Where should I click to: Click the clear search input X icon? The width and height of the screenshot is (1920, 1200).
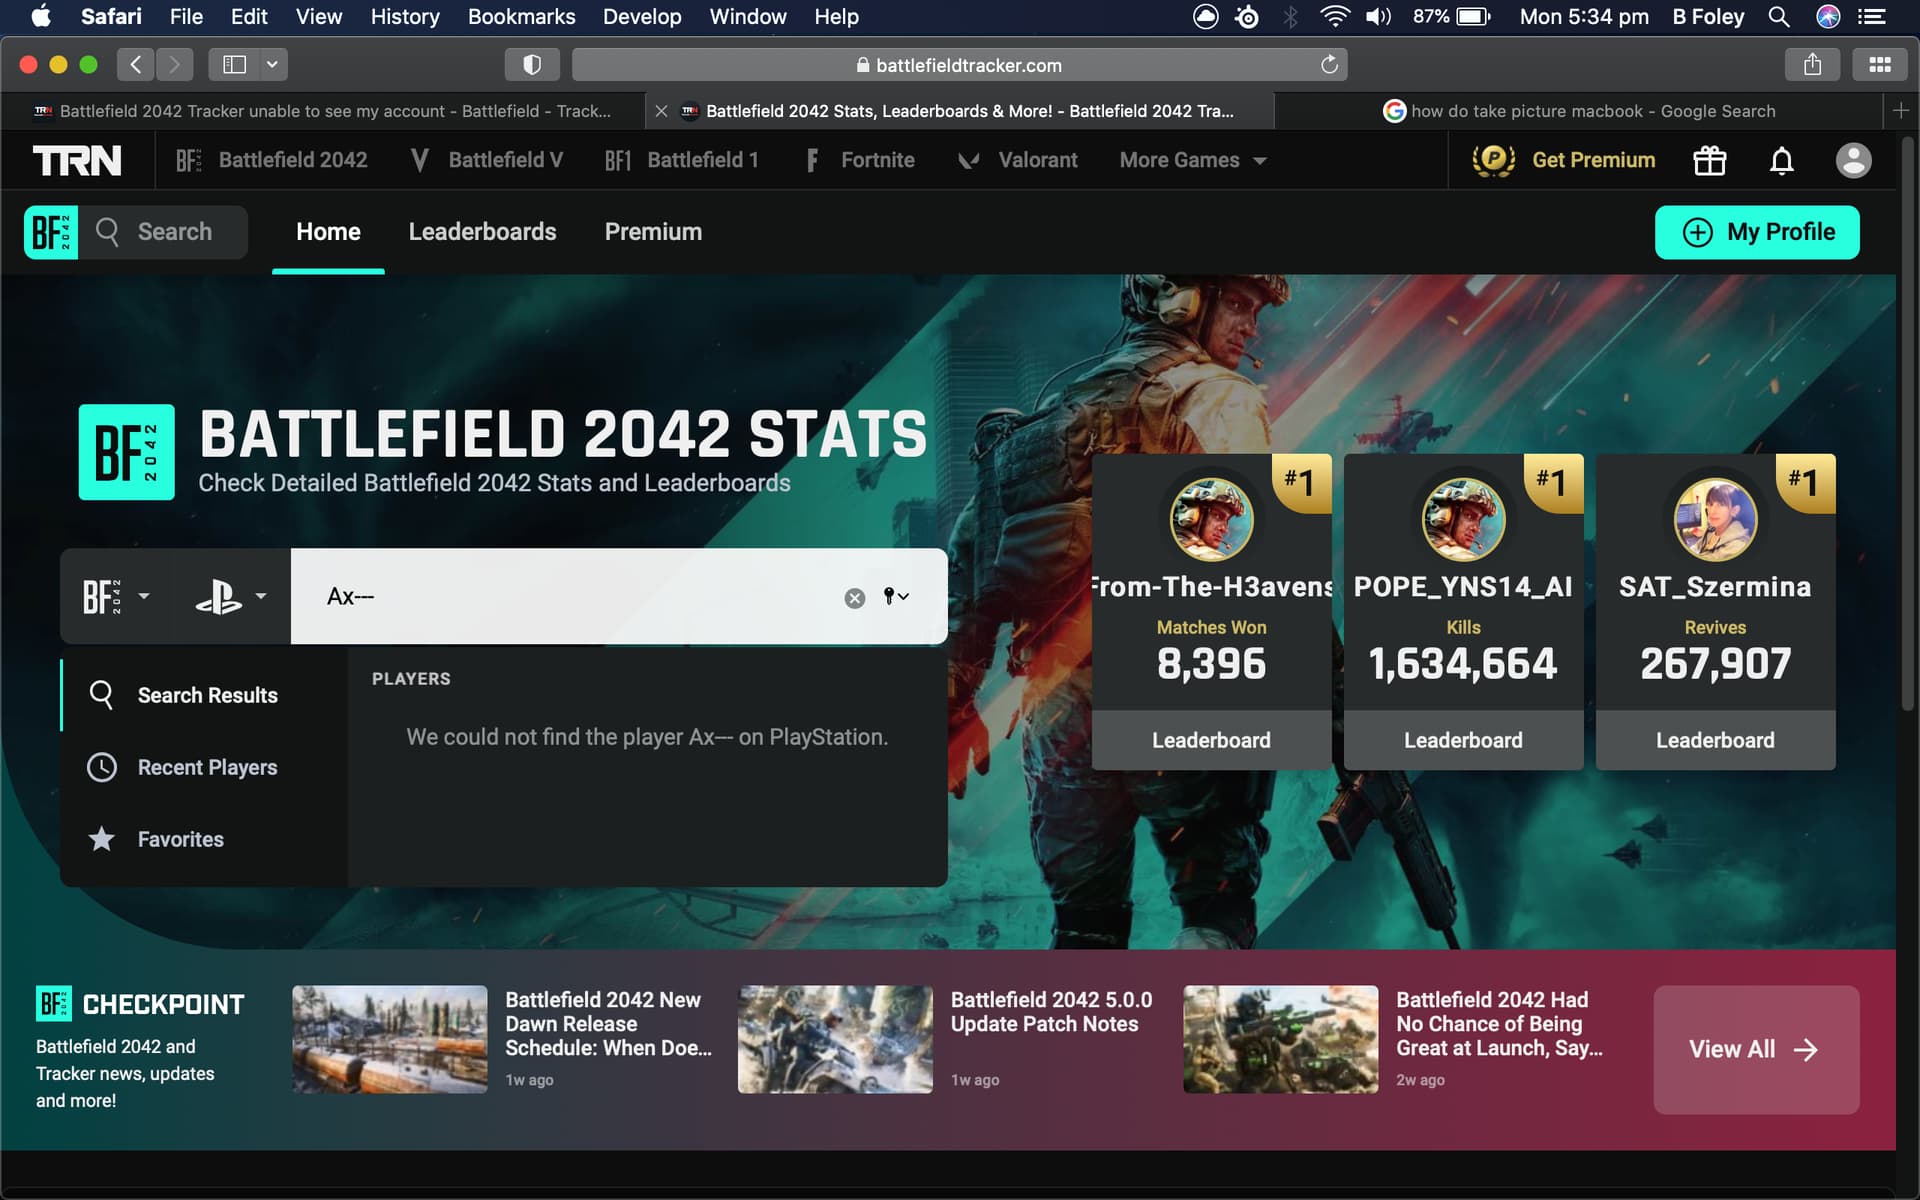(x=854, y=596)
